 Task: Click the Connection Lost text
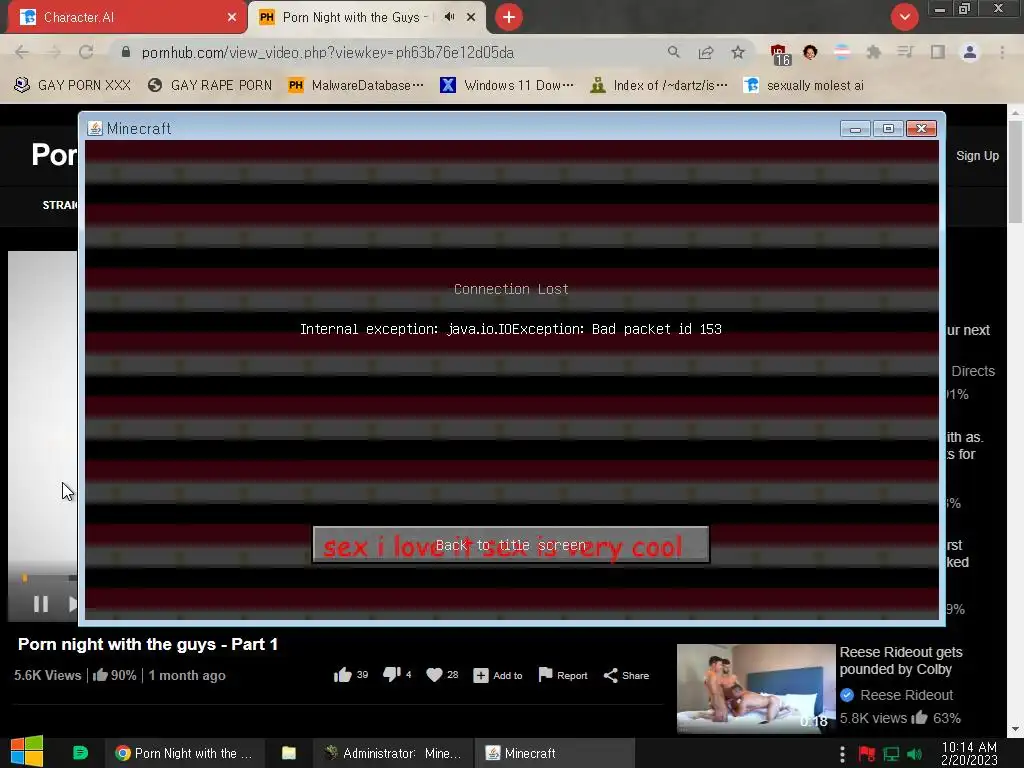(x=511, y=289)
